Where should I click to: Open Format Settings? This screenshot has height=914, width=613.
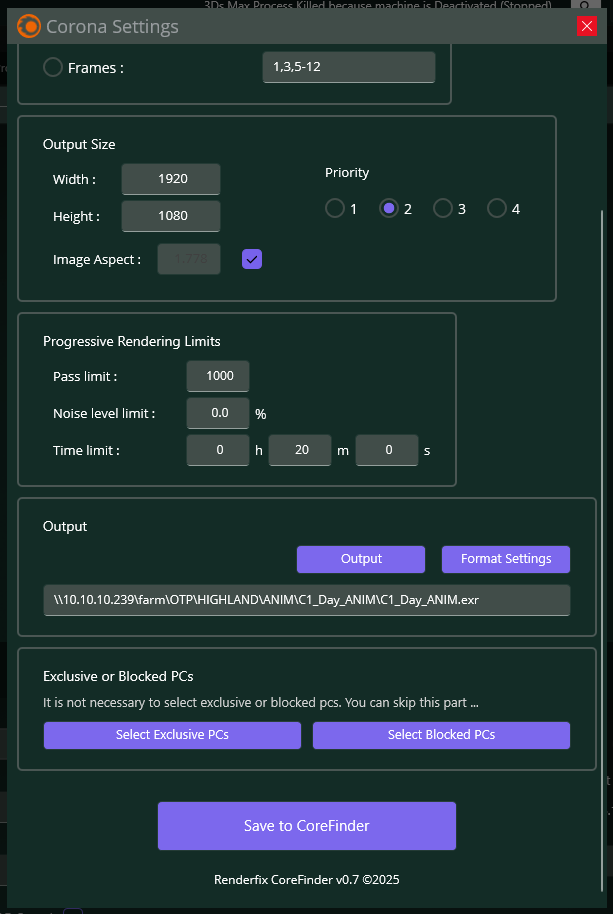(x=505, y=559)
